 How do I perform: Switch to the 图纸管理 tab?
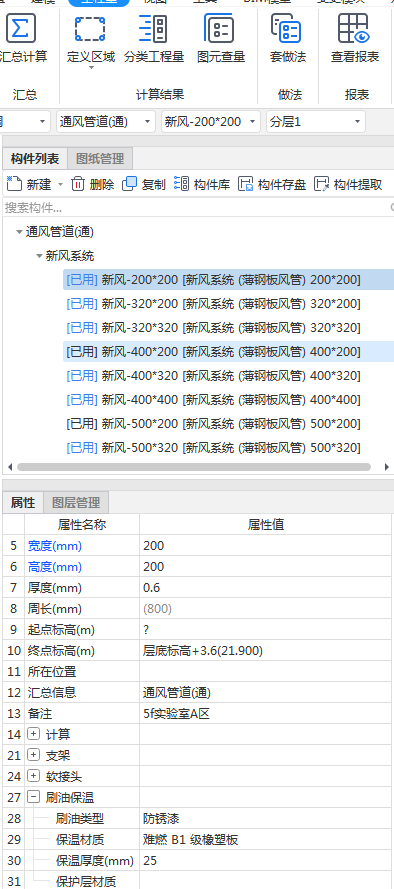[100, 159]
